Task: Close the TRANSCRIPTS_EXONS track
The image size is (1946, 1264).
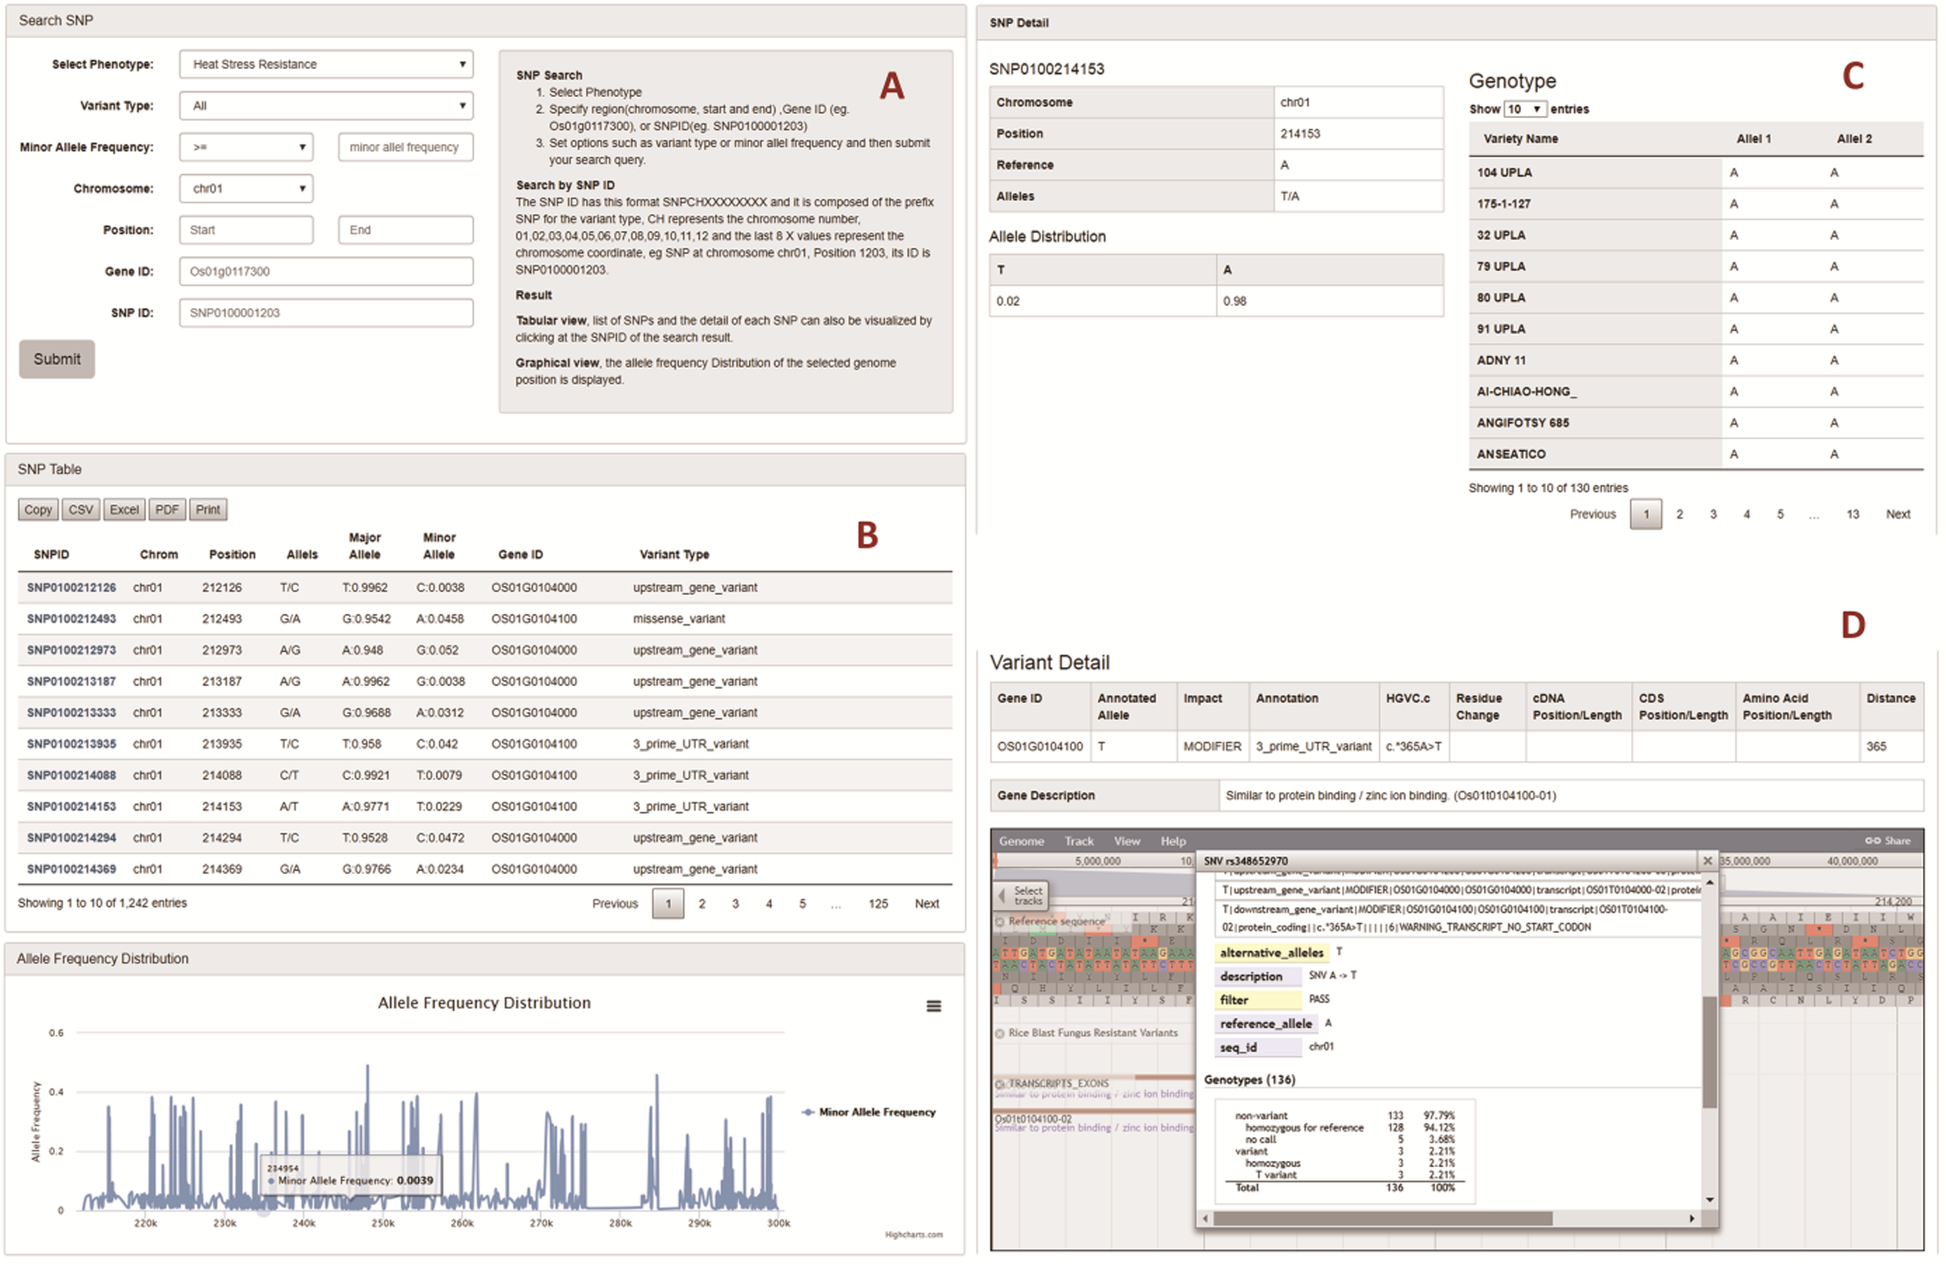Action: [x=1000, y=1084]
